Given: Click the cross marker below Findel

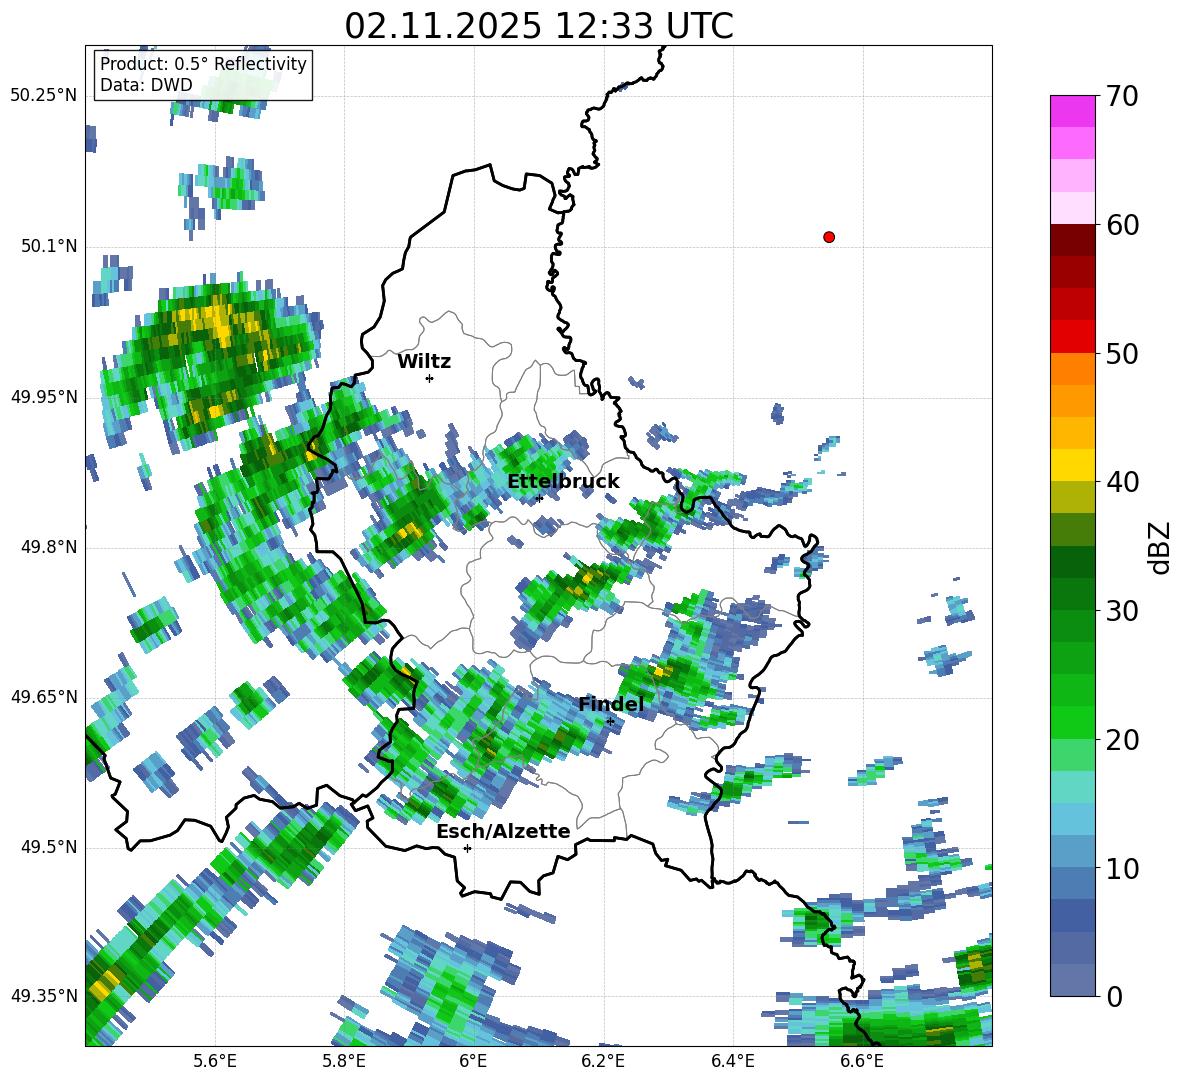Looking at the screenshot, I should (610, 721).
